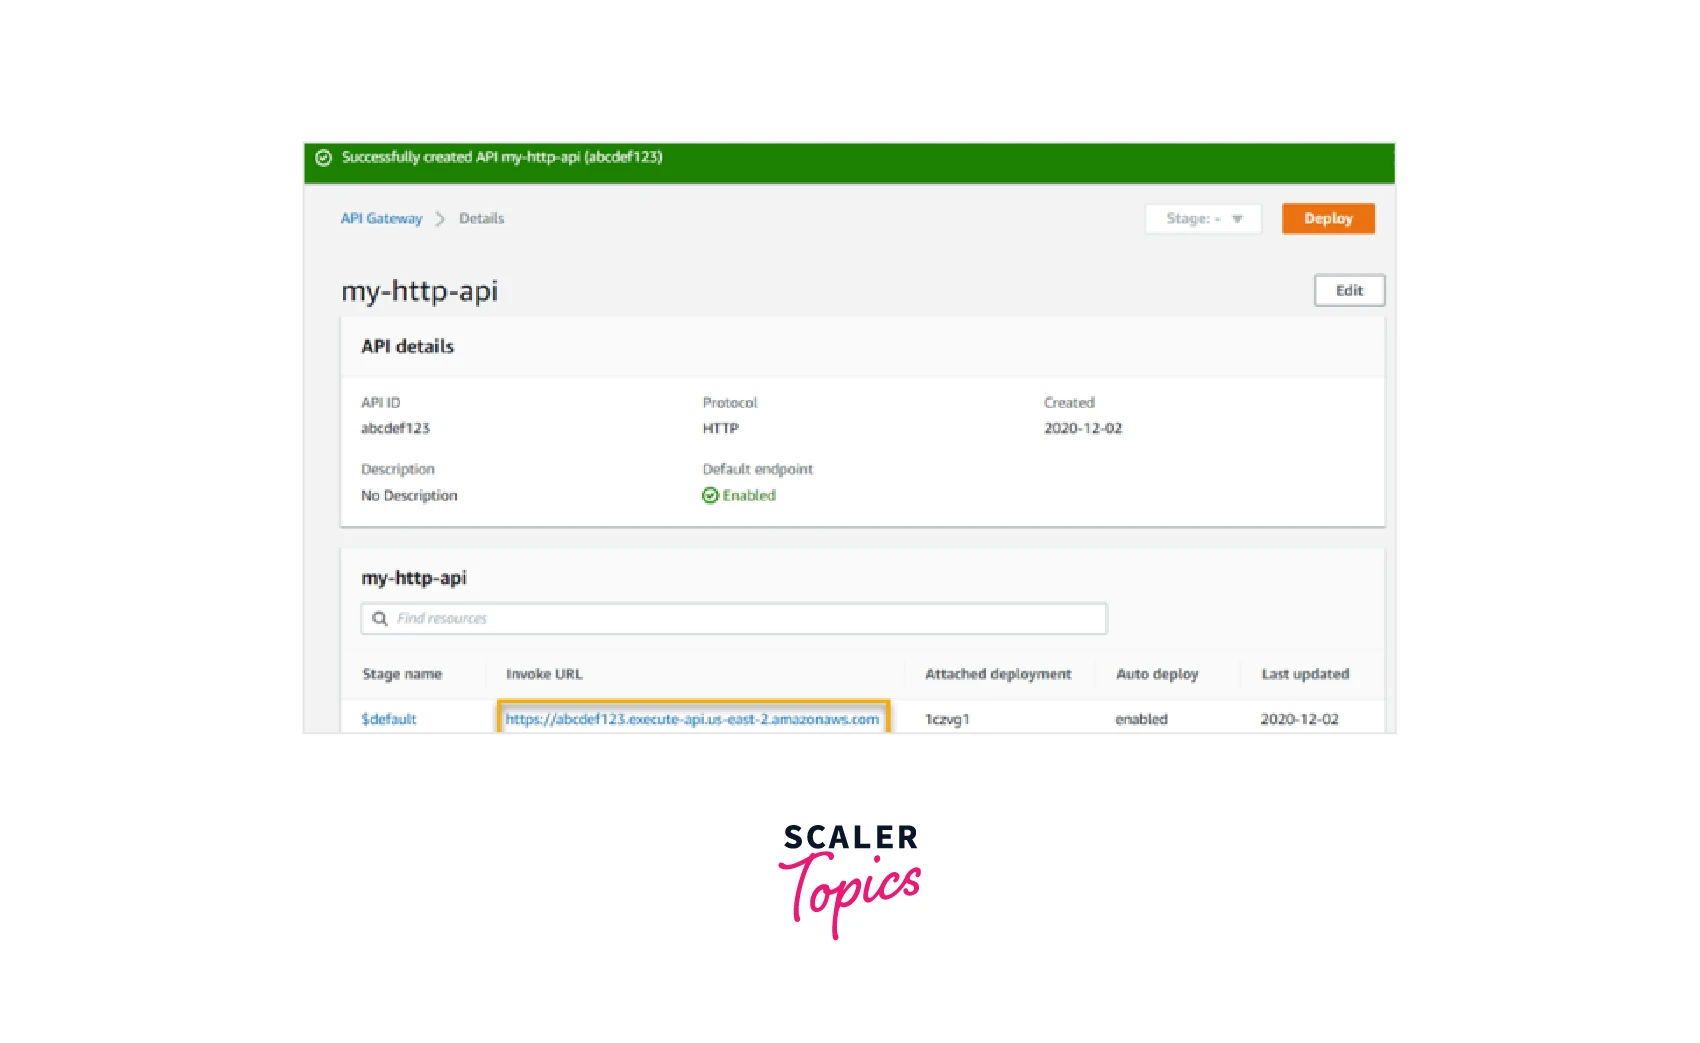Click the success checkmark icon in green banner
This screenshot has width=1700, height=1043.
click(x=323, y=158)
